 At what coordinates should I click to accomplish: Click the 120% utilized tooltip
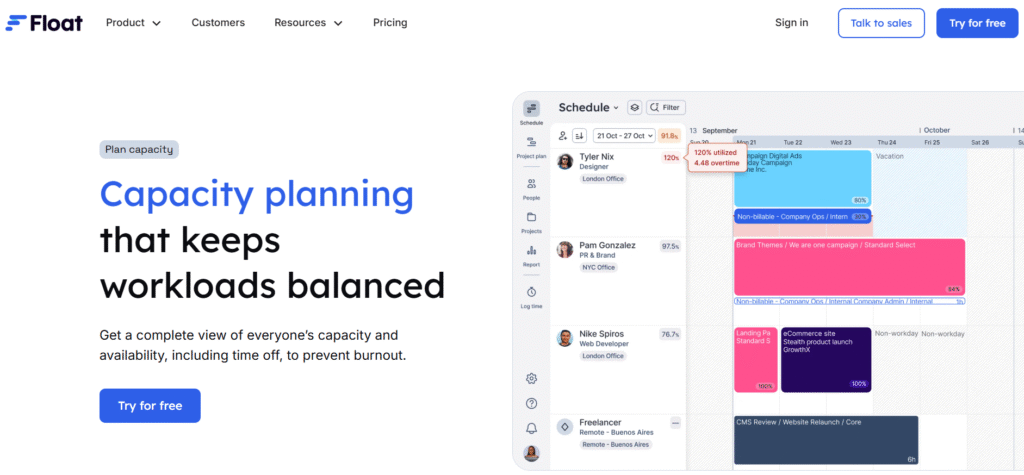coord(716,157)
